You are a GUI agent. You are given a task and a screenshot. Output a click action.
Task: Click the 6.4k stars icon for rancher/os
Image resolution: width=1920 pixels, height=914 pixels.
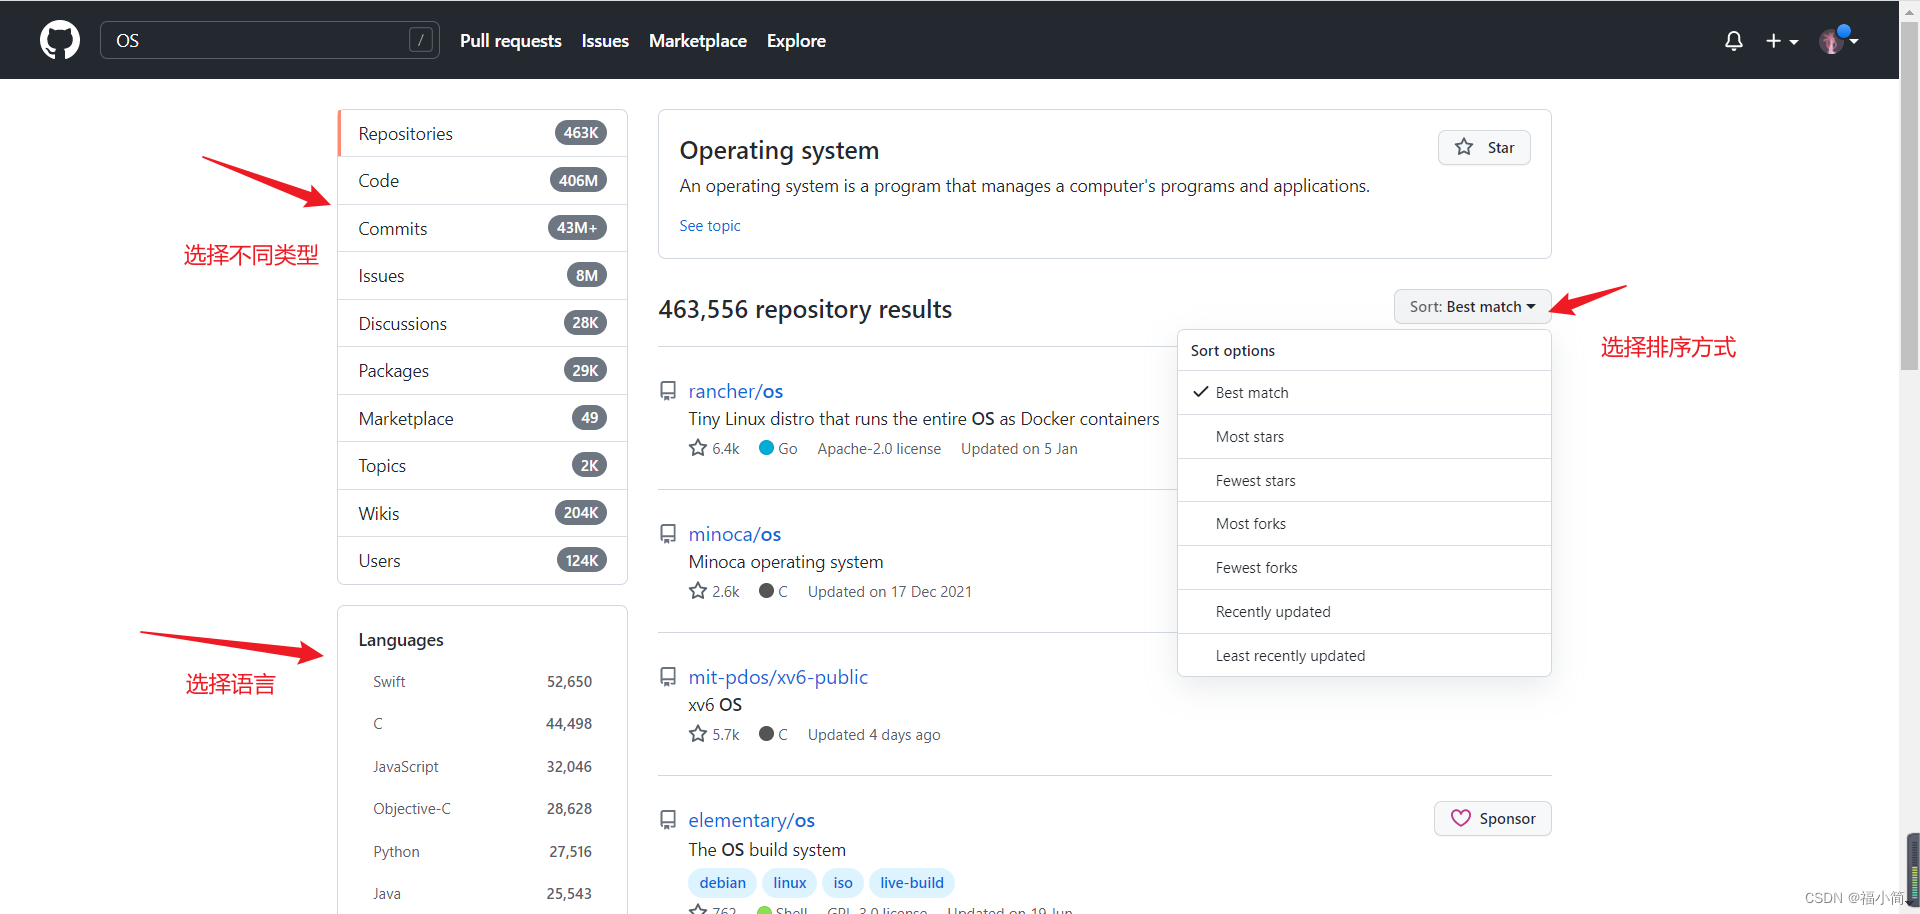point(698,448)
